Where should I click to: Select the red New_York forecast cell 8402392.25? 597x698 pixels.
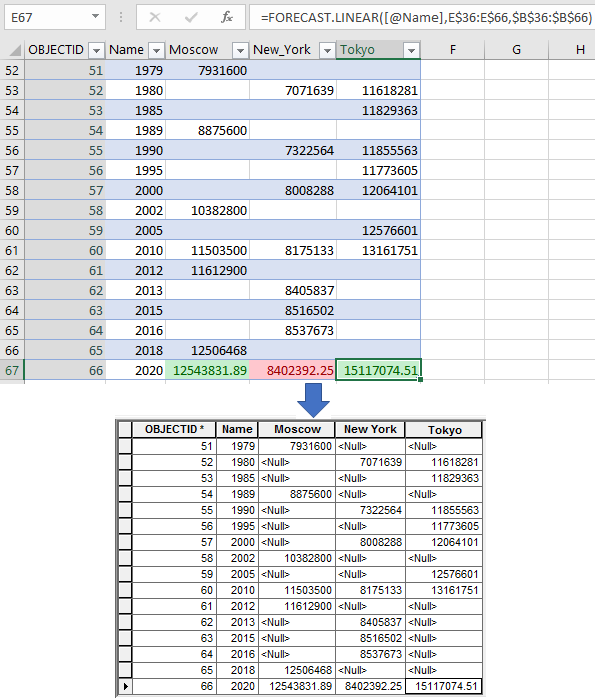coord(293,370)
